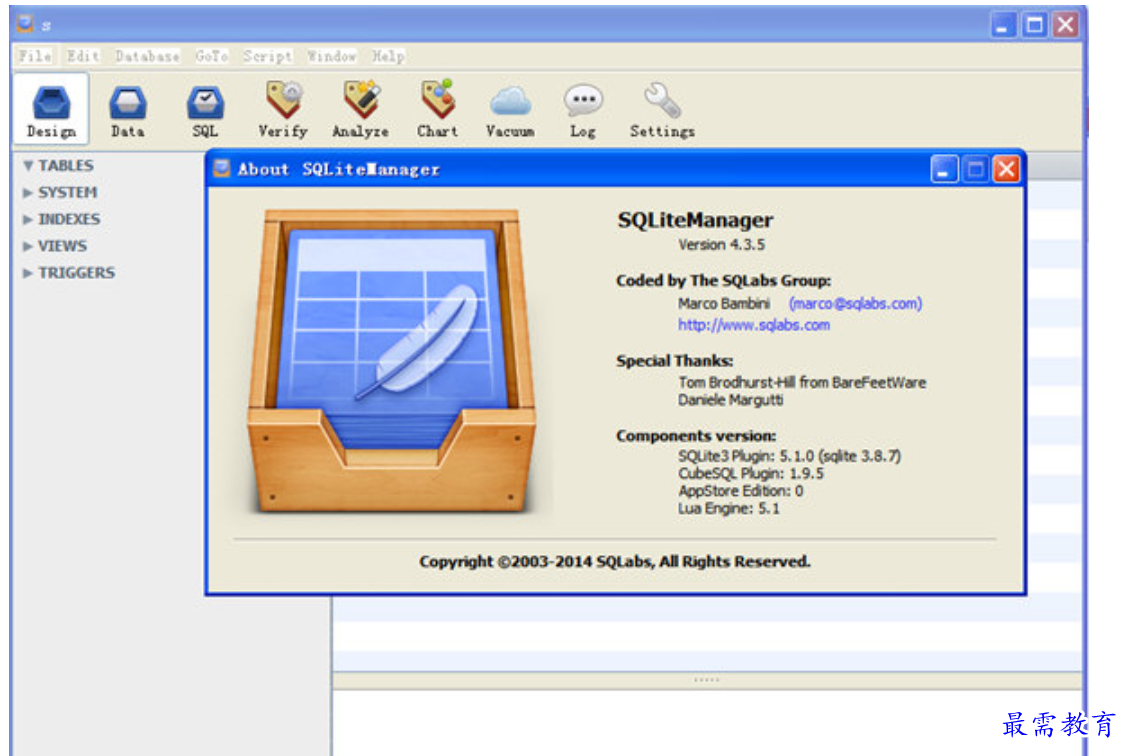Open the Edit menu
This screenshot has width=1124, height=756.
coord(84,56)
